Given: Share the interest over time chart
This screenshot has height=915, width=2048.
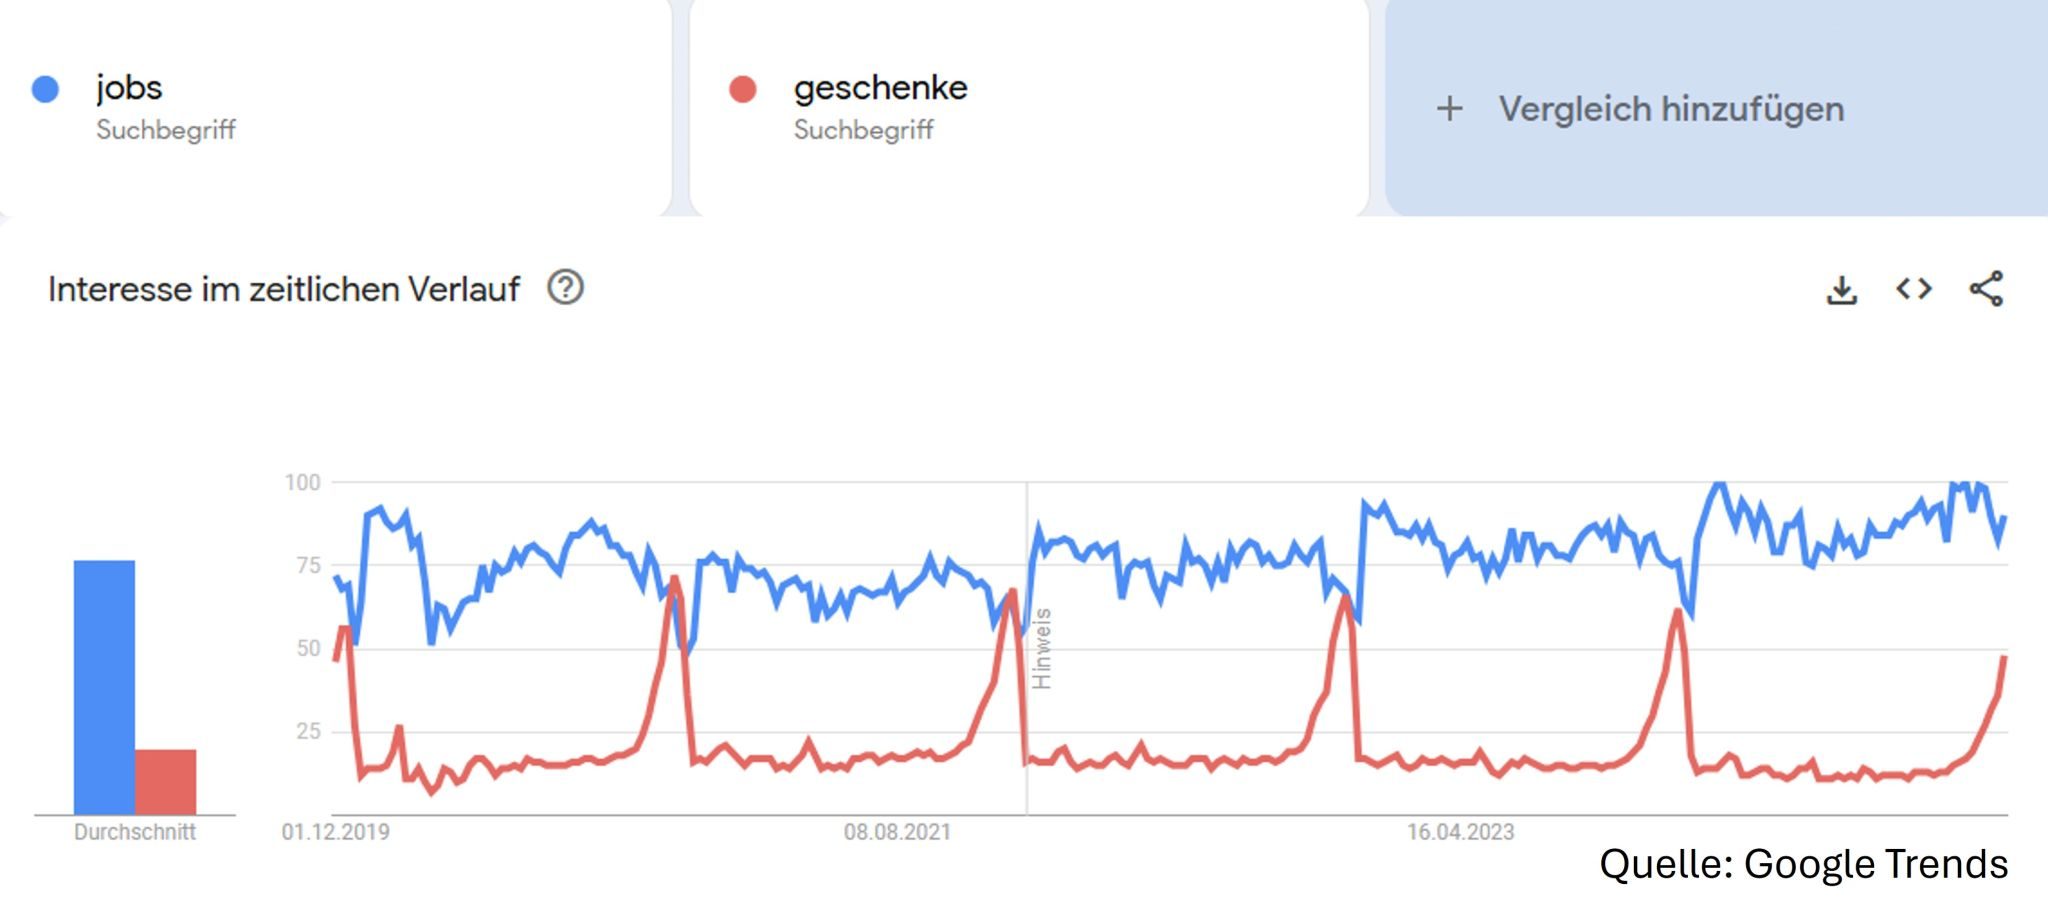Looking at the screenshot, I should click(x=1986, y=289).
